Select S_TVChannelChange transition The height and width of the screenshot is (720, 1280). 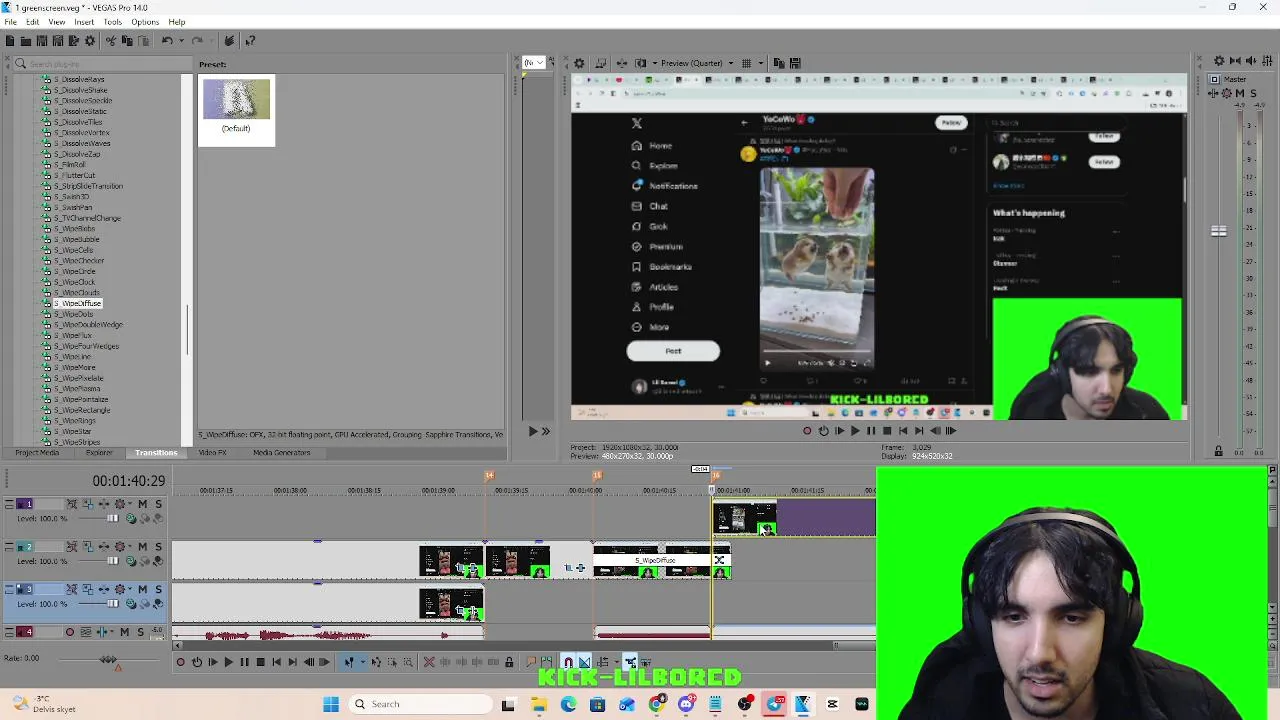coord(87,218)
